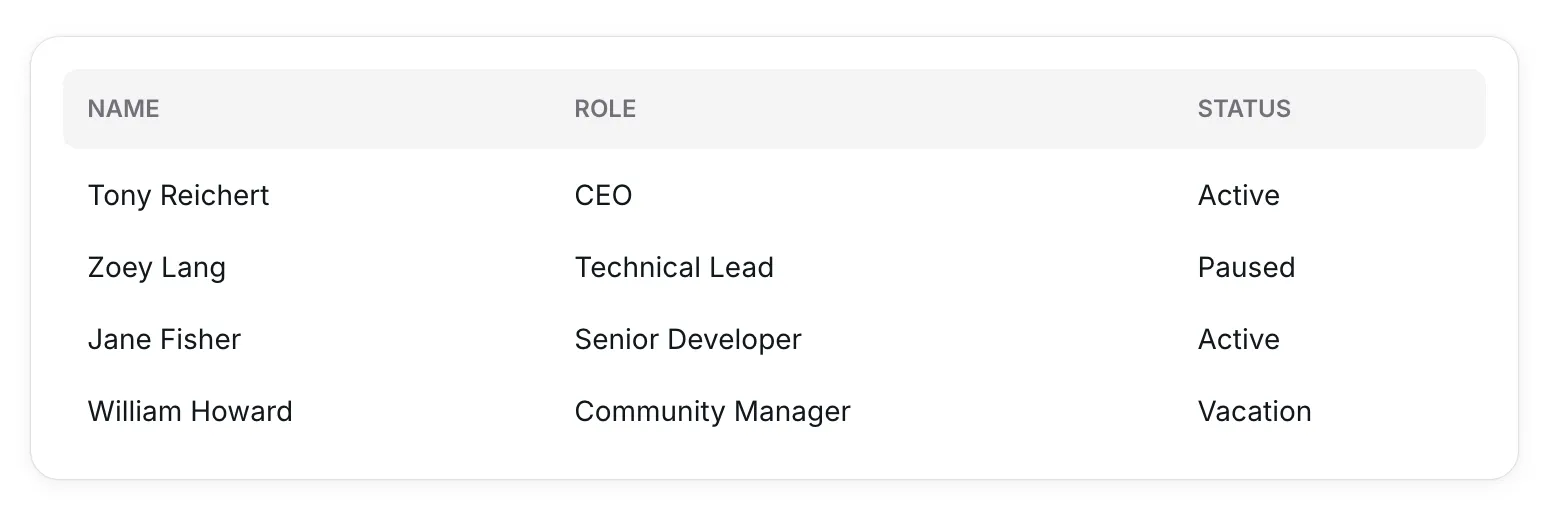This screenshot has height=508, width=1544.
Task: Click the STATUS column header
Action: click(x=1244, y=109)
